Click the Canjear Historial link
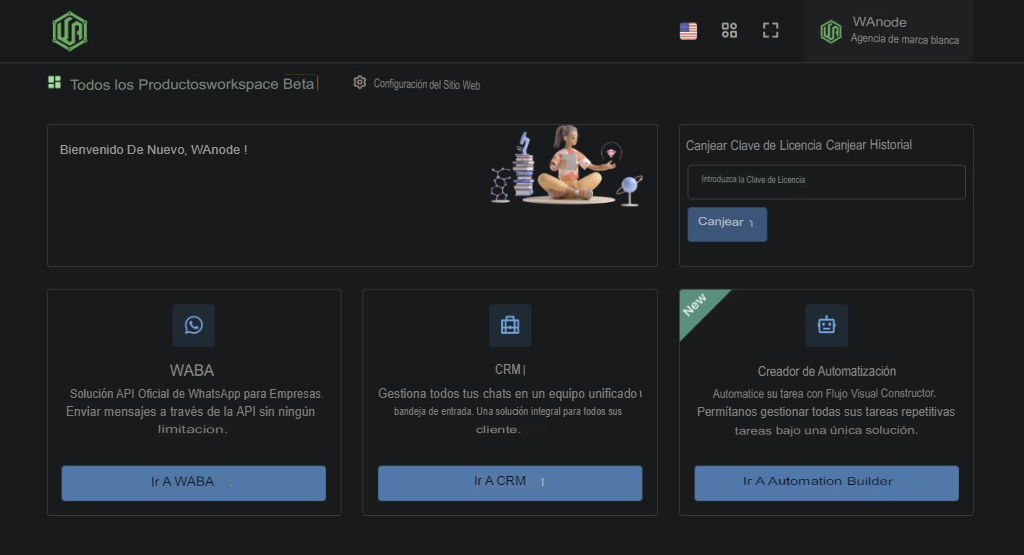Viewport: 1024px width, 555px height. click(869, 145)
